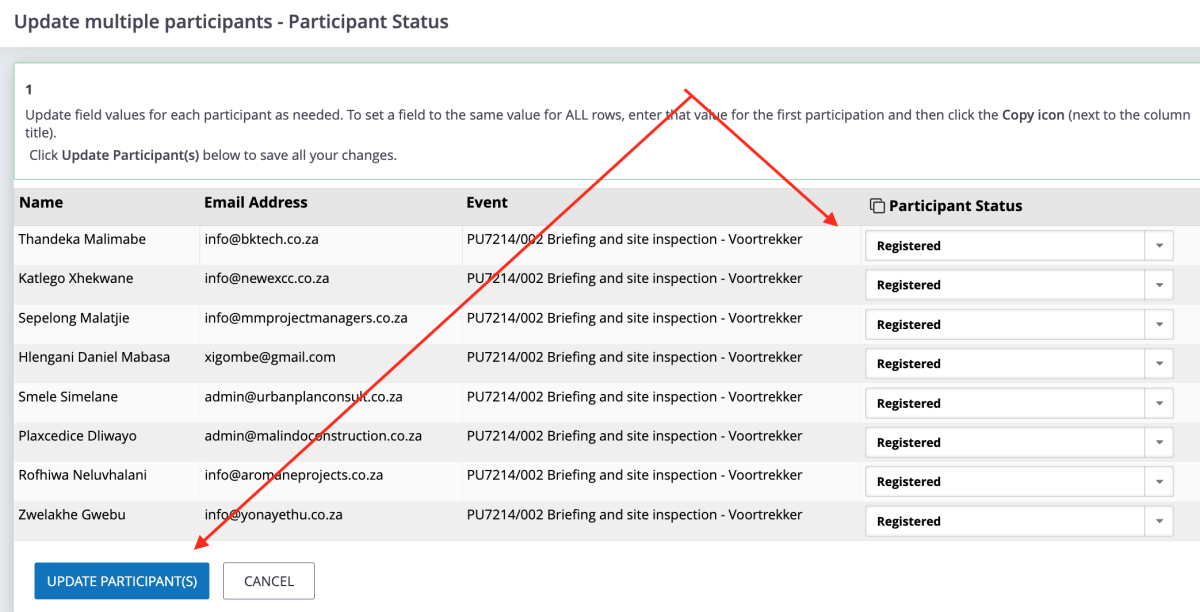Expand status dropdown for Hlengani Daniel Mabasa
The width and height of the screenshot is (1200, 612).
click(x=1018, y=364)
